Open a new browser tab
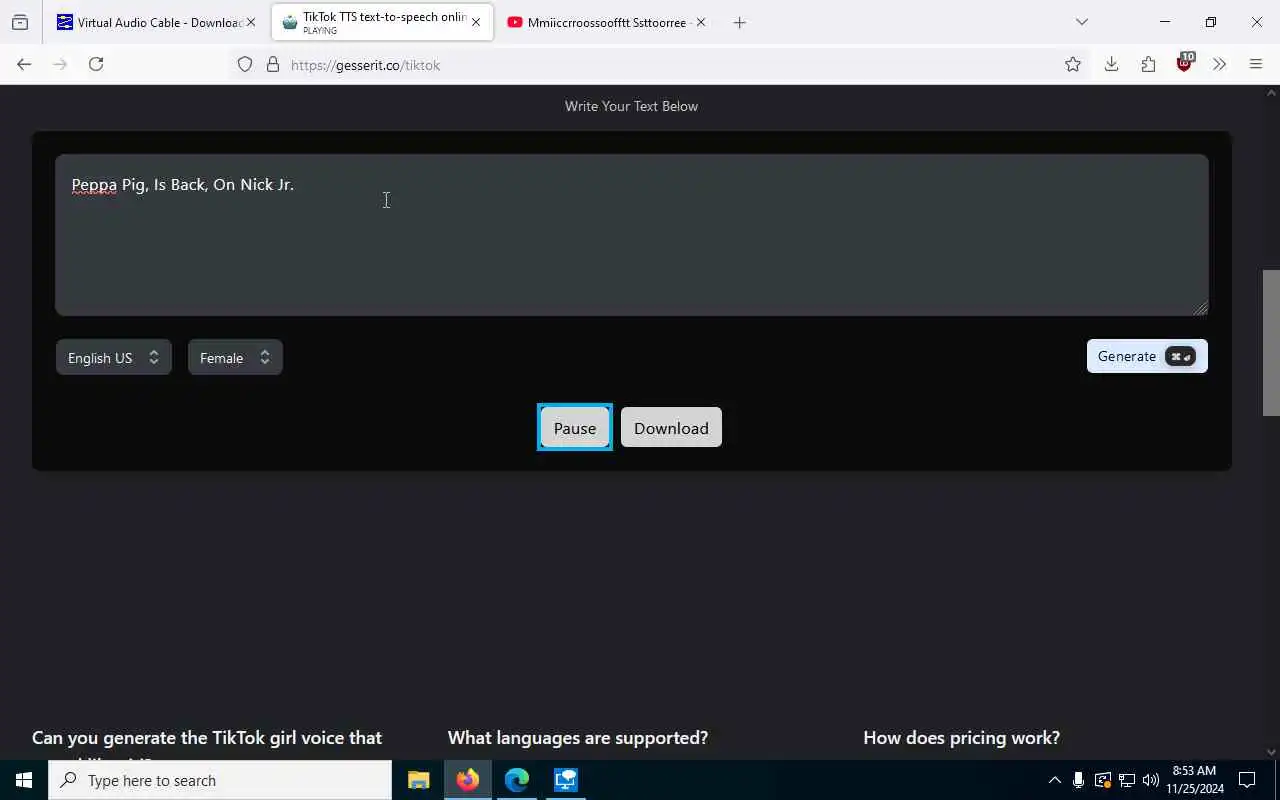Screen dimensions: 1280x800 tap(739, 22)
